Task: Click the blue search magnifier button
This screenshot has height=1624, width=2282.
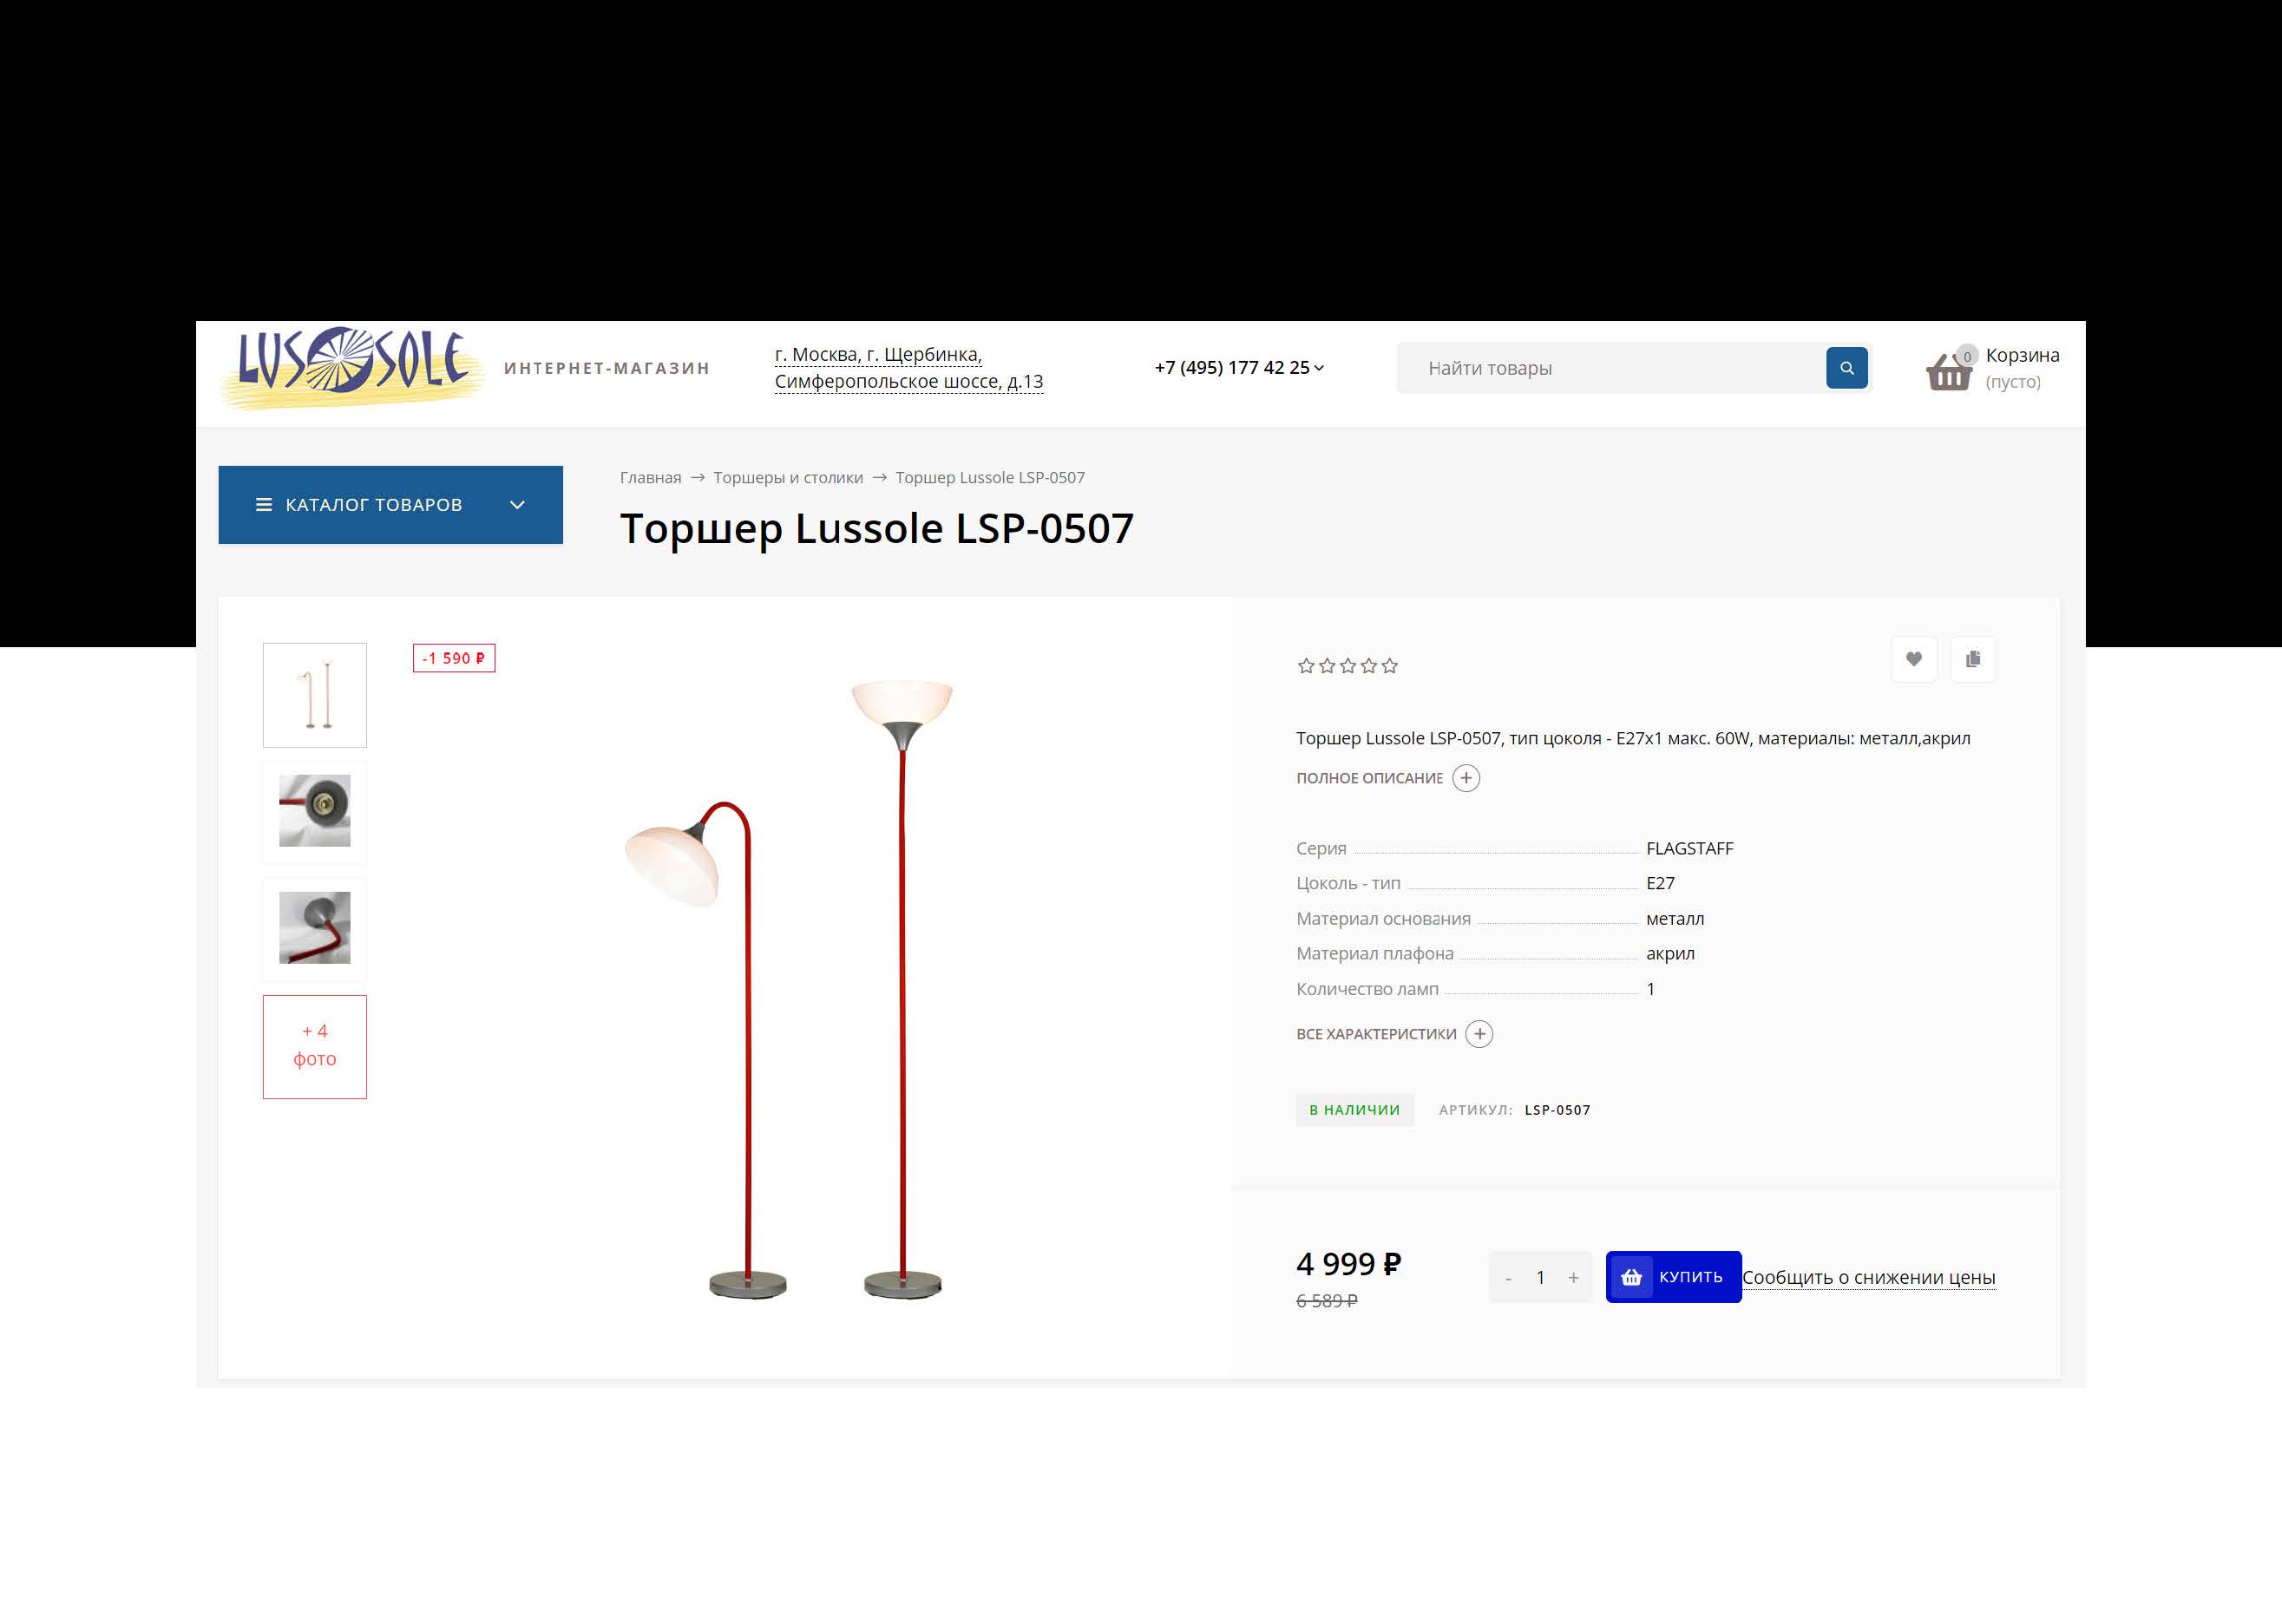Action: (x=1846, y=368)
